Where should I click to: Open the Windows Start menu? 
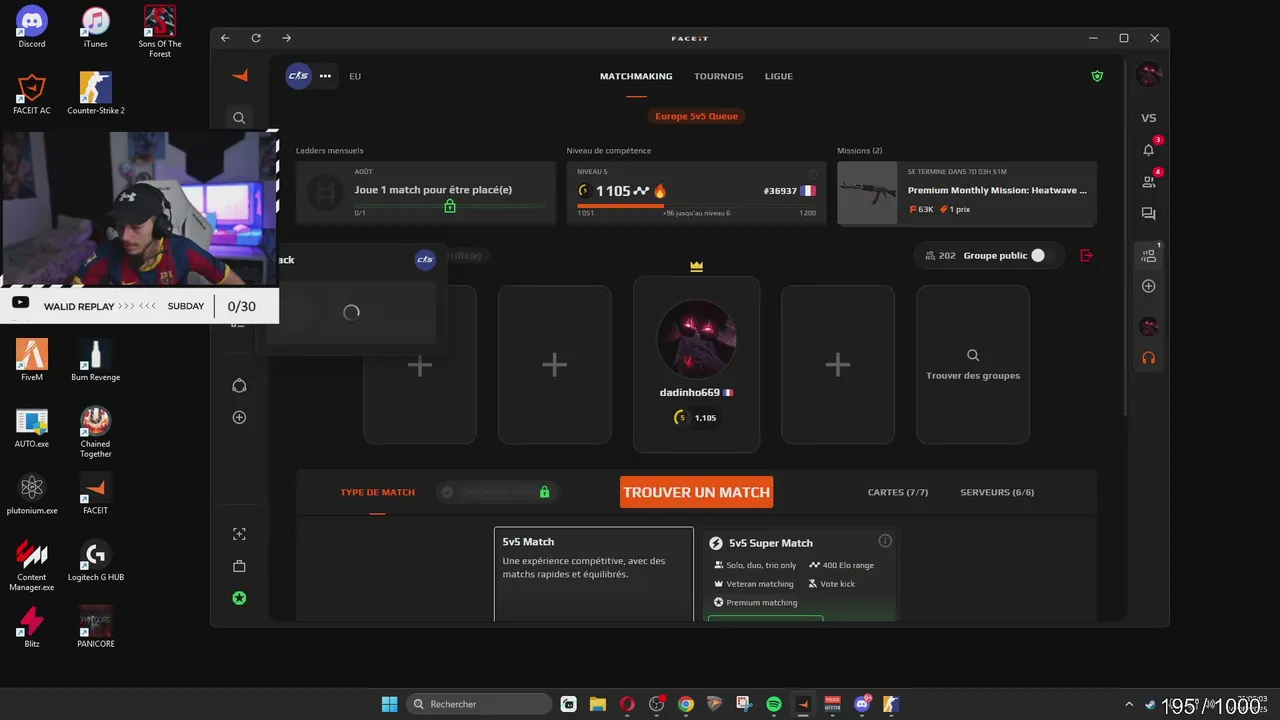pos(389,704)
